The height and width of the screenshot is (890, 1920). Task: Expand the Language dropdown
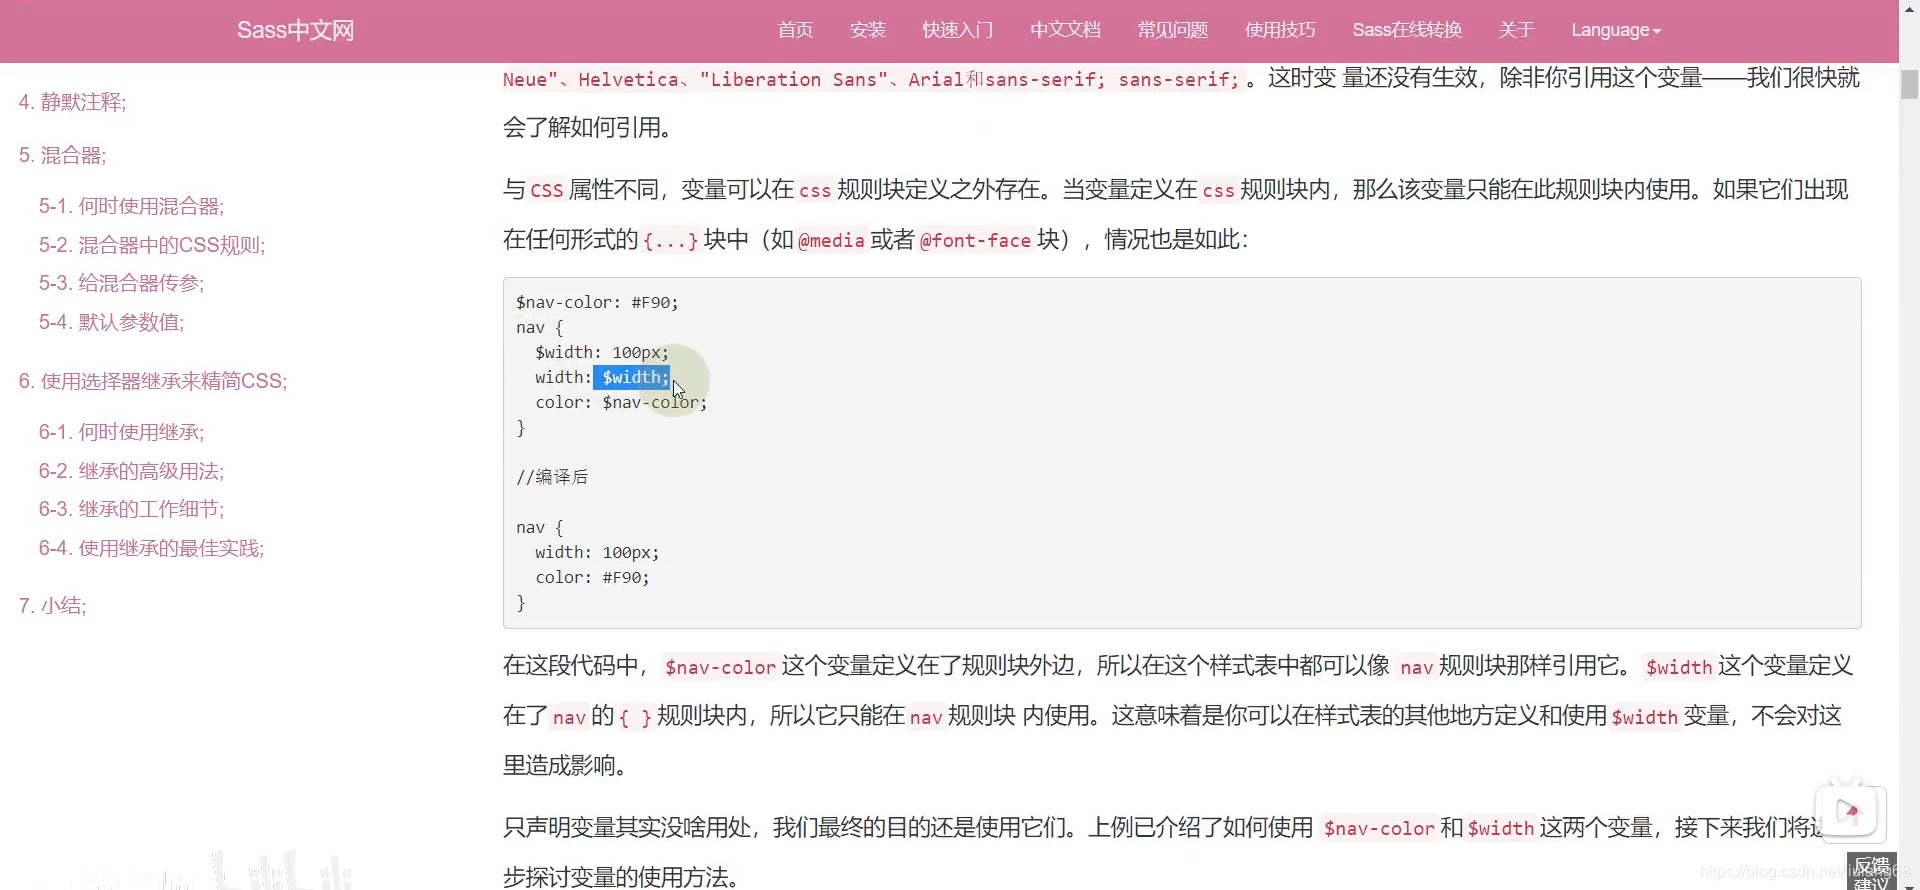tap(1616, 30)
